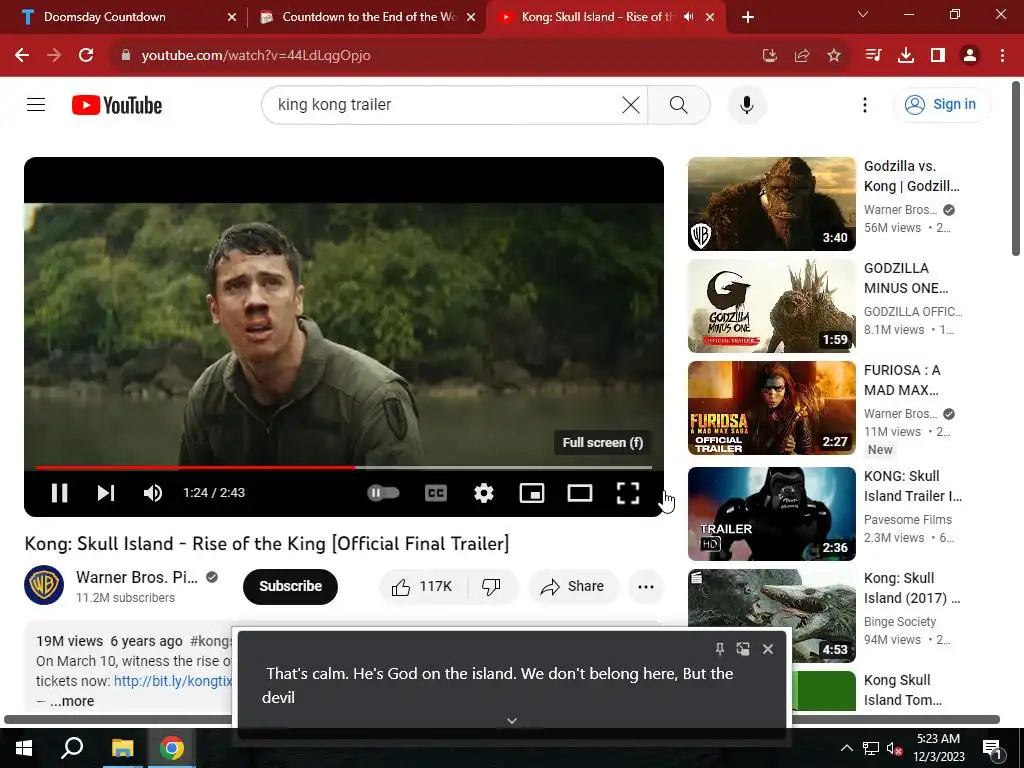Viewport: 1024px width, 768px height.
Task: Open notification center icon
Action: [x=991, y=748]
